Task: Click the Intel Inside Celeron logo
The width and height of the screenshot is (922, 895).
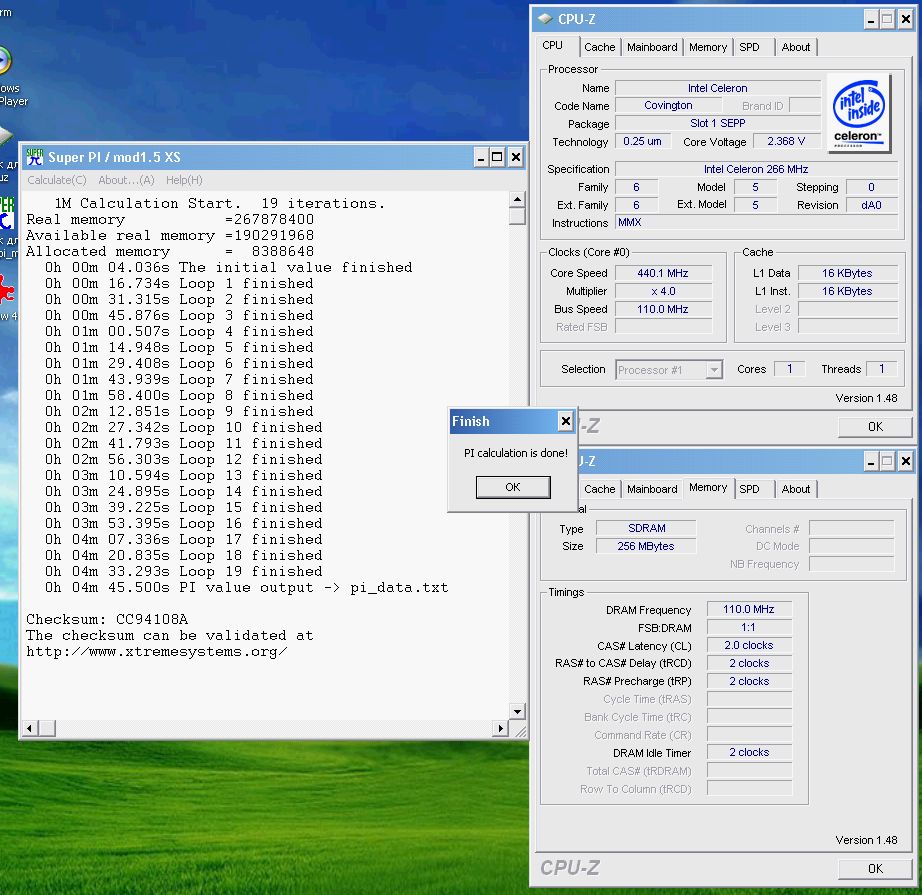Action: (x=859, y=113)
